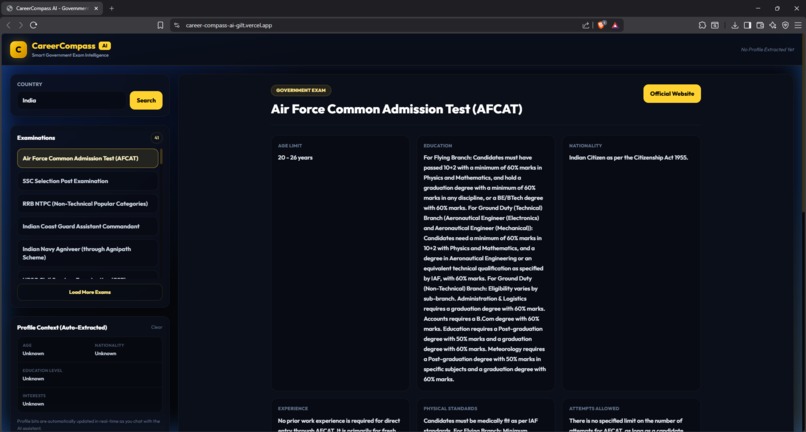Open the downloads icon
806x432 pixels.
click(735, 25)
